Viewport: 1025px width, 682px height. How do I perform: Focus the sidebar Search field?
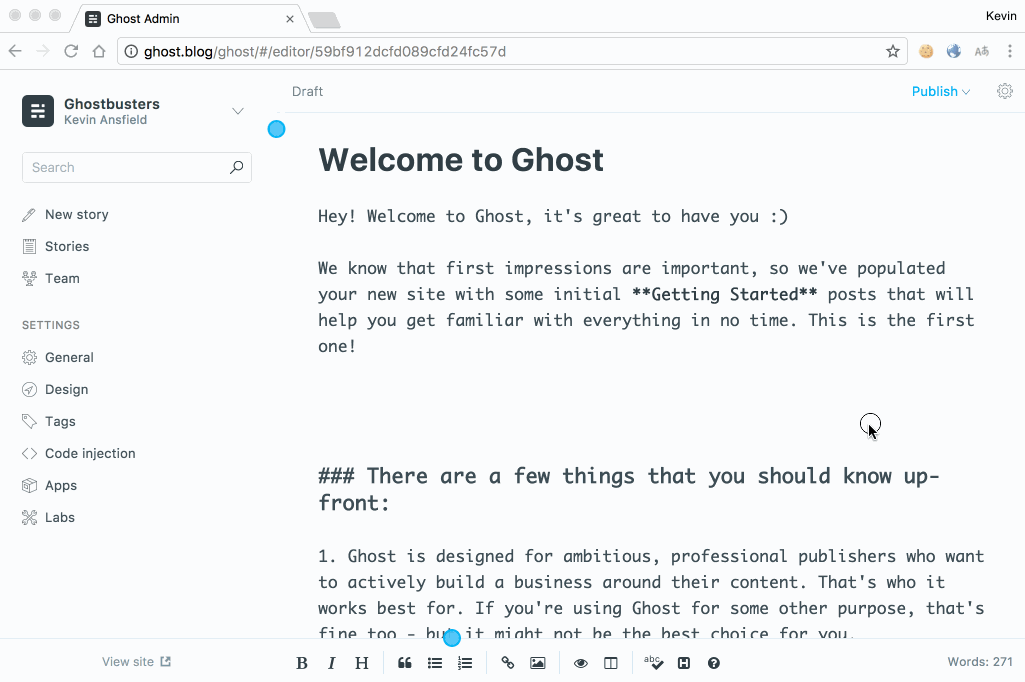click(x=137, y=167)
